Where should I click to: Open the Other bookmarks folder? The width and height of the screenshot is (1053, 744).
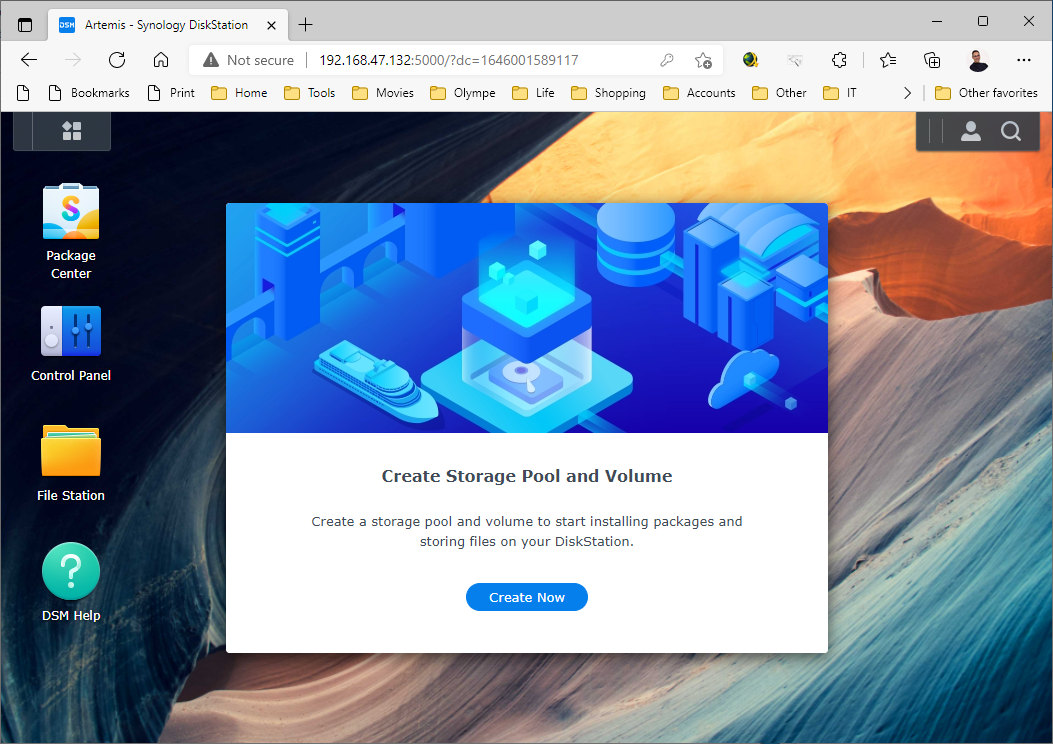click(780, 93)
